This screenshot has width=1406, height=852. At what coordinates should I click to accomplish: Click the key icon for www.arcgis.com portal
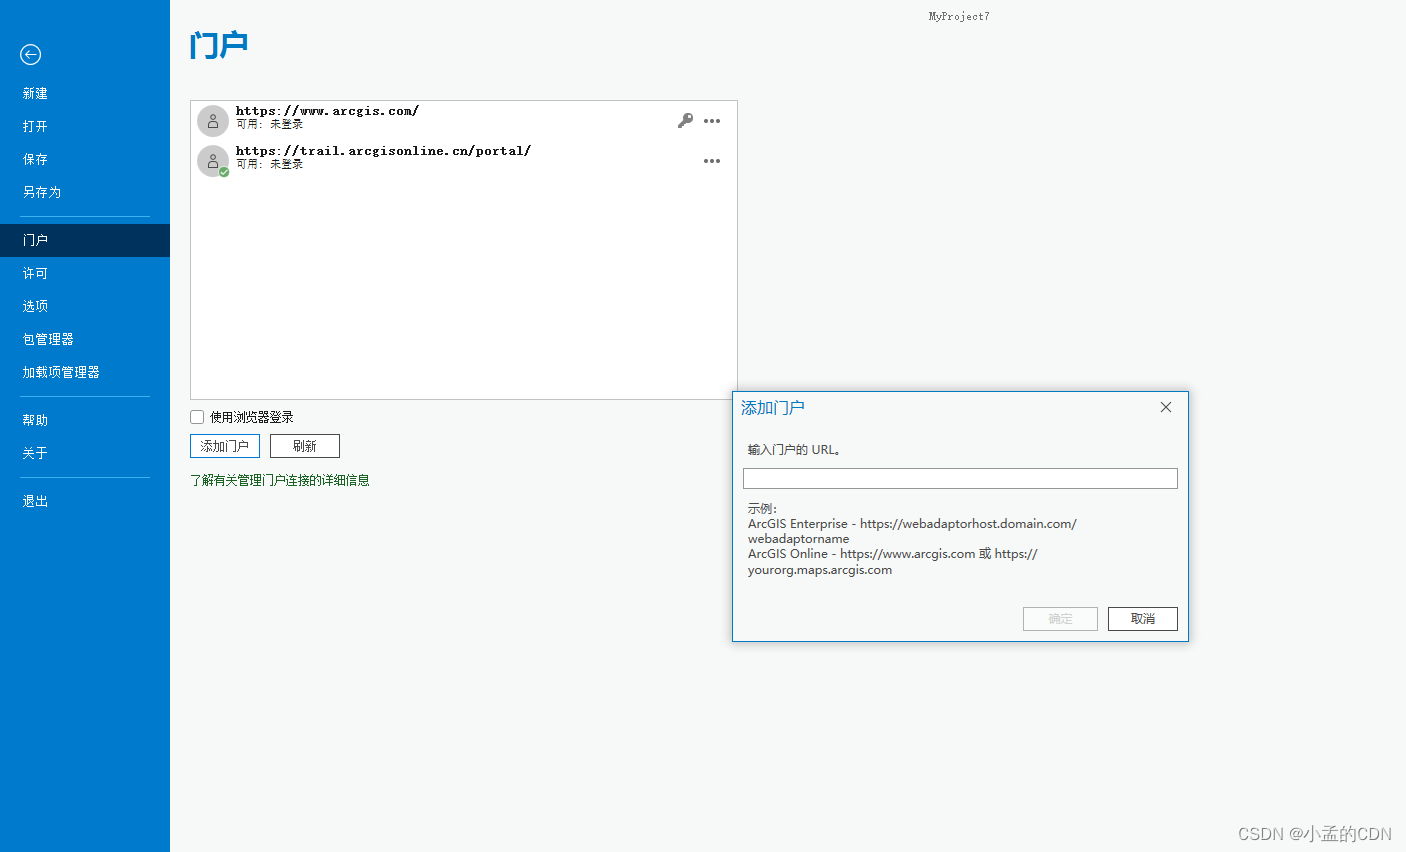point(685,121)
